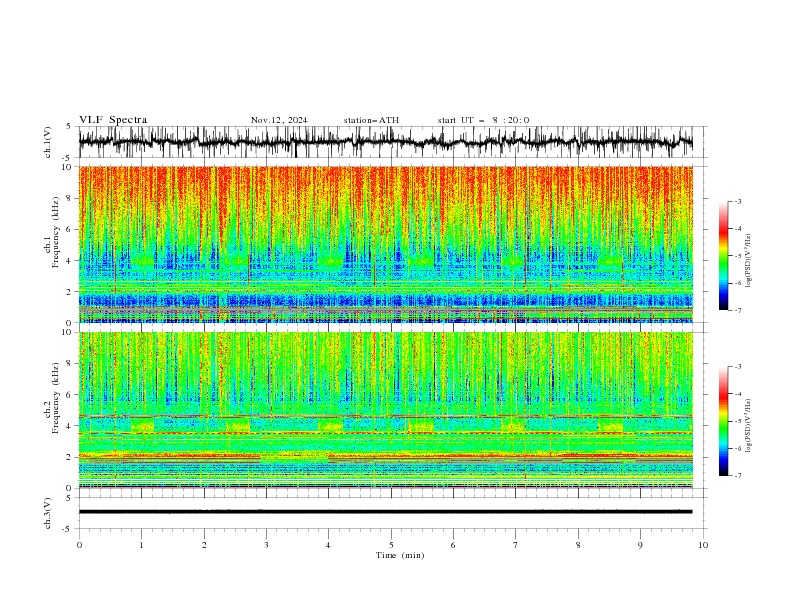This screenshot has height=612, width=792.
Task: Click the ch.1 voltage waveform trace
Action: click(x=386, y=142)
